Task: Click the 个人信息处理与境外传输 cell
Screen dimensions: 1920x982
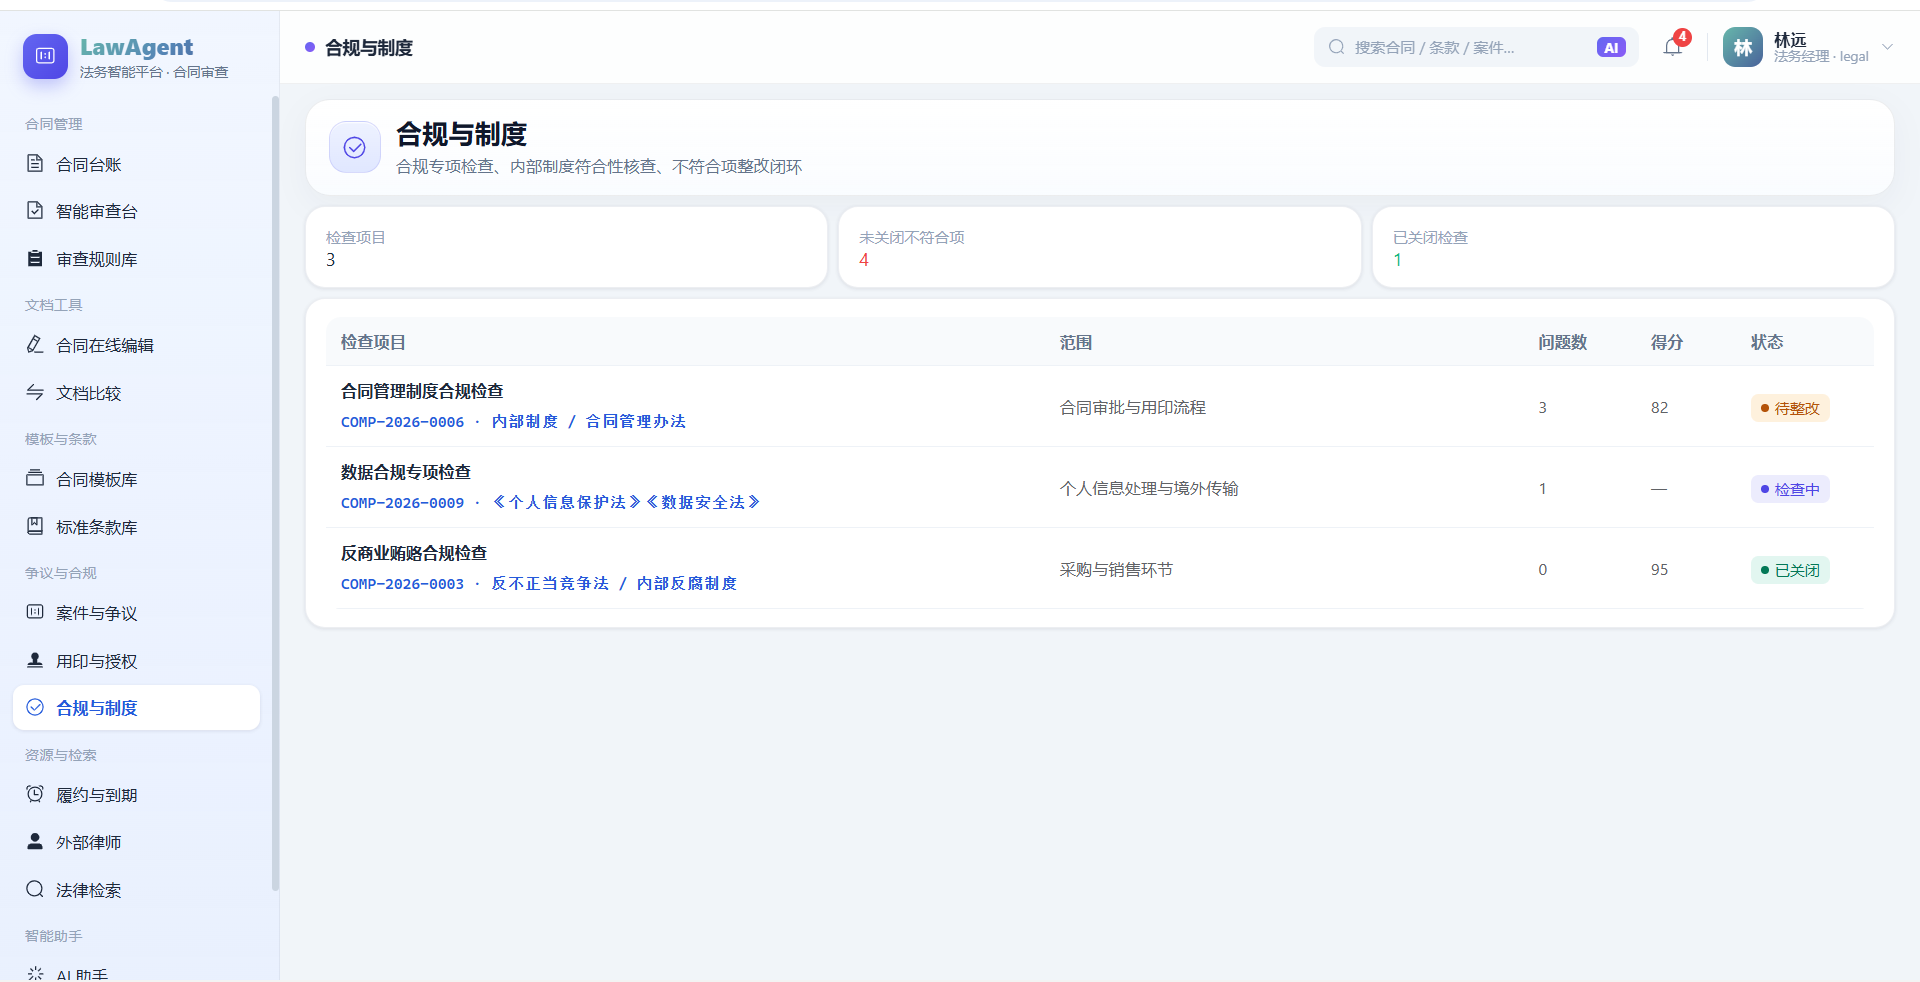Action: 1149,489
